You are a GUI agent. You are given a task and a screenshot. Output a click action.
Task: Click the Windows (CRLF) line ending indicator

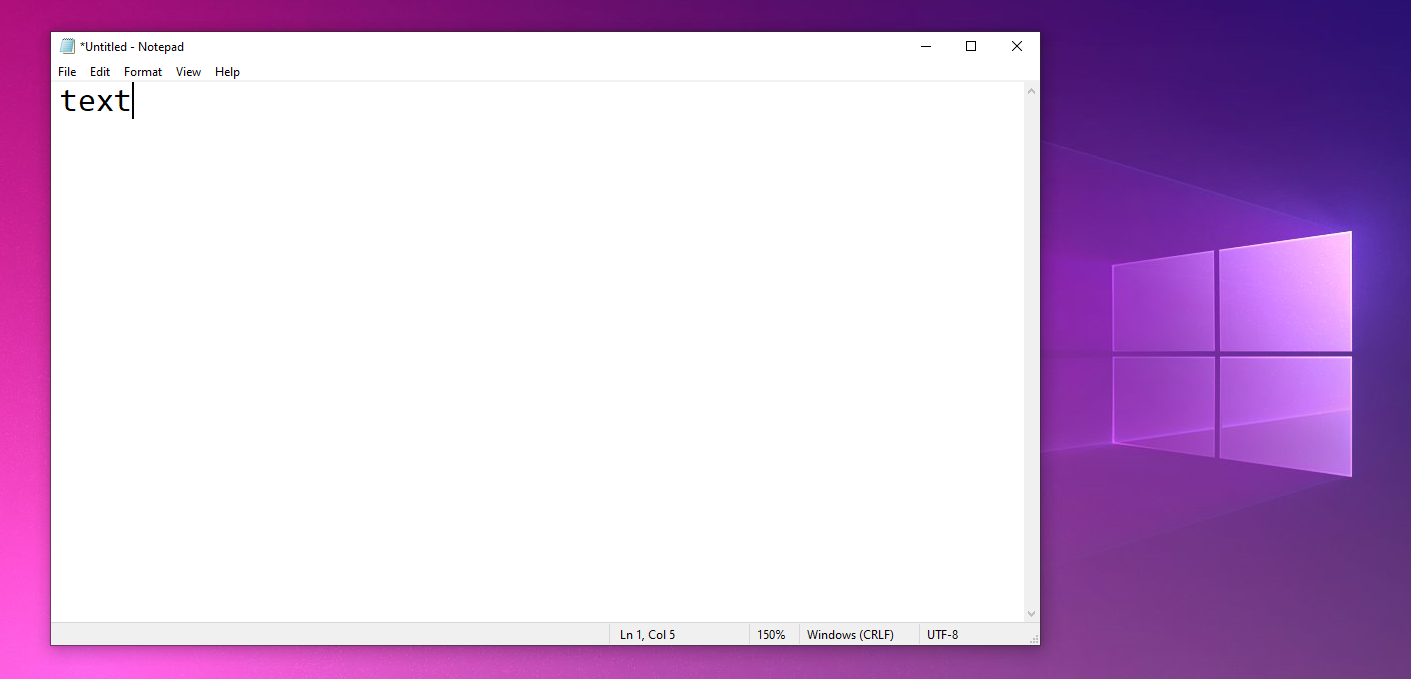coord(850,635)
